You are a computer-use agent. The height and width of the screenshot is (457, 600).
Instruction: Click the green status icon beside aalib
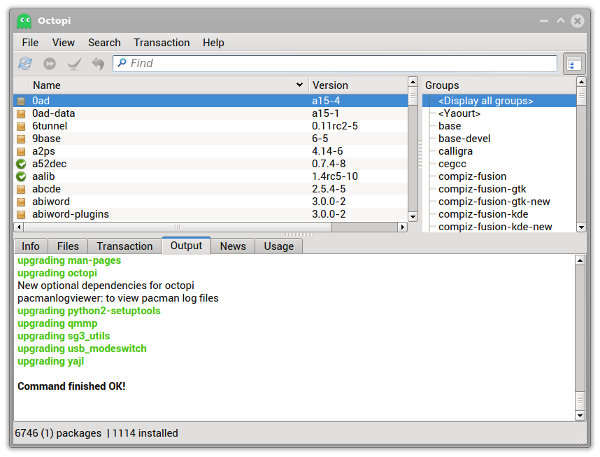coord(21,176)
